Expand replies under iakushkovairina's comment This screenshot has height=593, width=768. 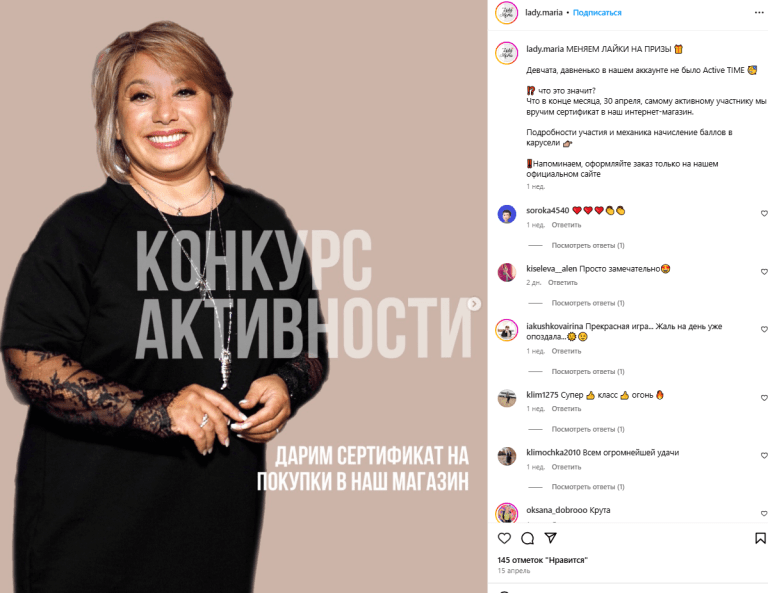point(588,372)
